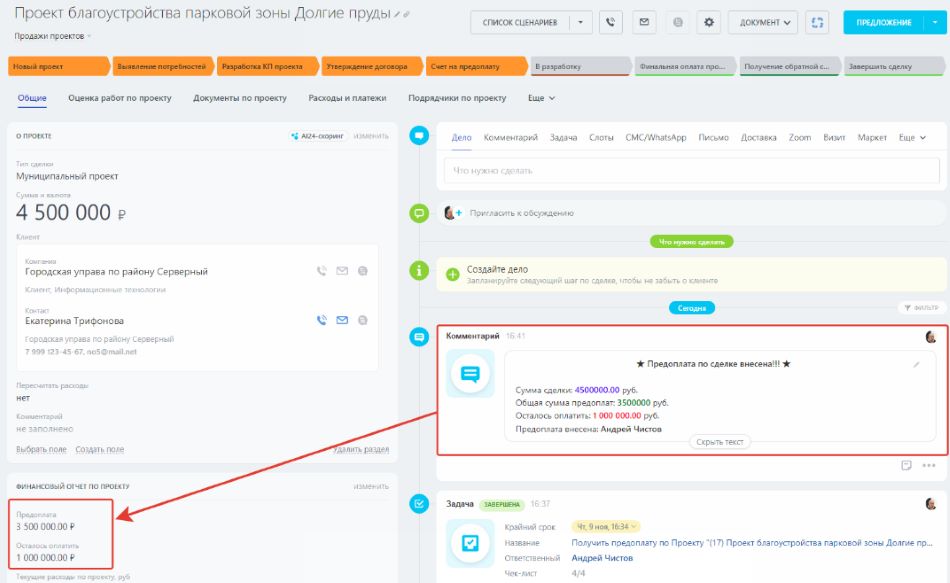The image size is (950, 583).
Task: Open three-dots menu under comment card
Action: coord(929,465)
